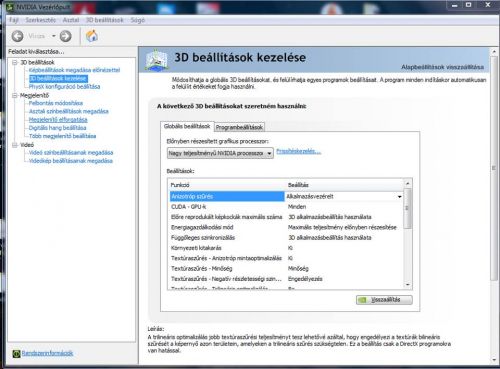Switch to the Programbeállítások tab

coord(239,127)
